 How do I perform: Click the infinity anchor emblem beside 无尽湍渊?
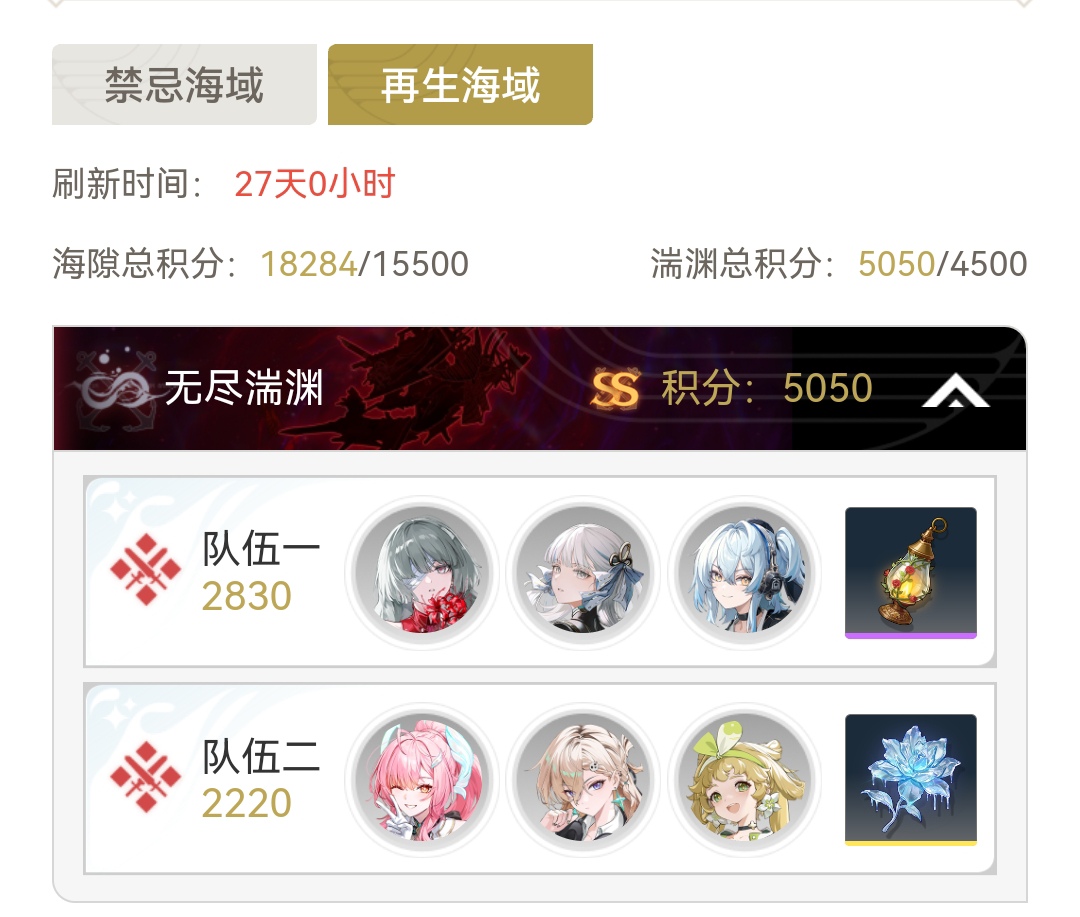click(x=114, y=389)
